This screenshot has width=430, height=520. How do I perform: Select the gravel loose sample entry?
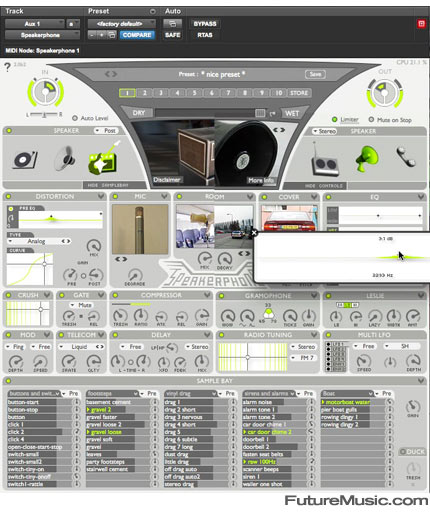tap(106, 432)
